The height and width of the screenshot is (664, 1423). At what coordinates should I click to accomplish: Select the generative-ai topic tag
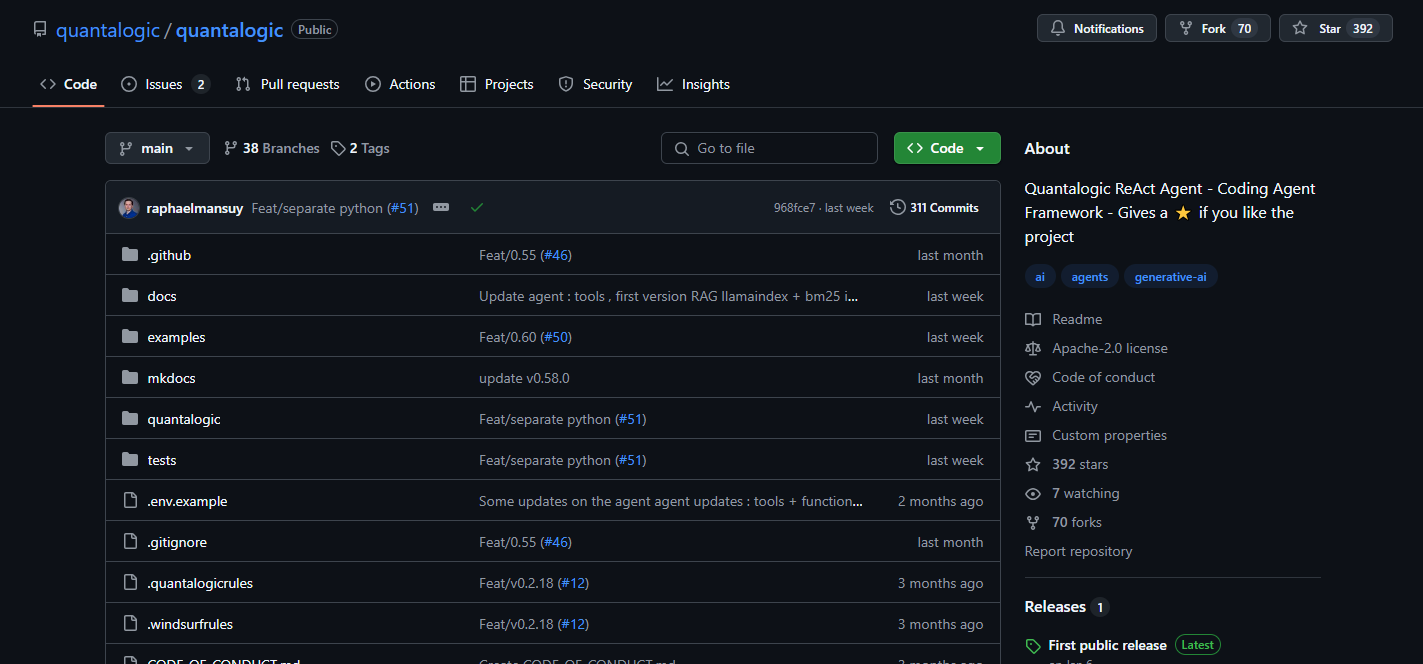[x=1171, y=277]
